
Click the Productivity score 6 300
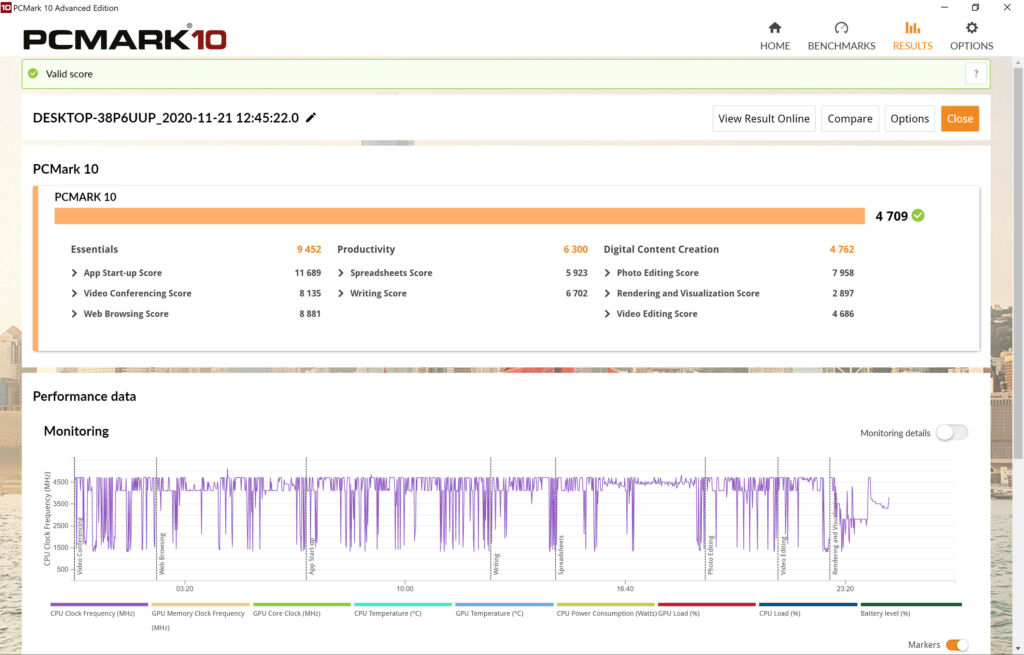575,249
